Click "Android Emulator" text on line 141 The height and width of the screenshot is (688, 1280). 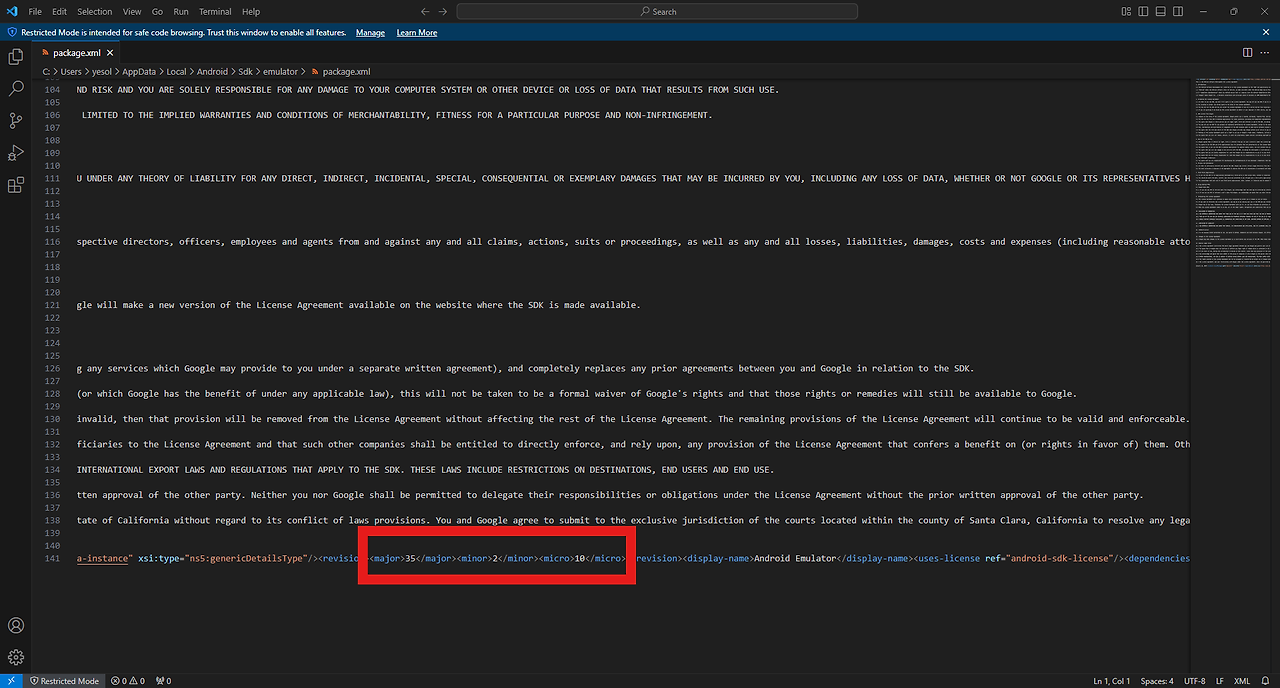point(795,558)
